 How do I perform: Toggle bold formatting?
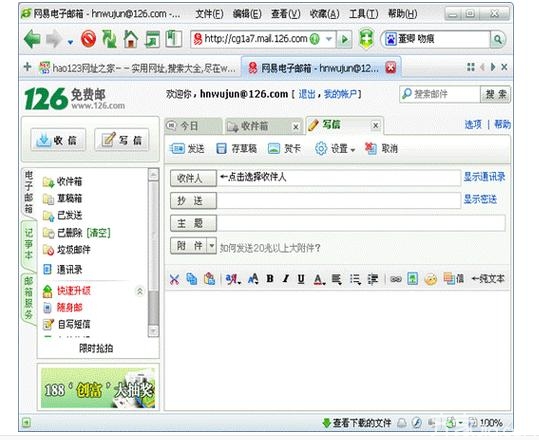[270, 279]
